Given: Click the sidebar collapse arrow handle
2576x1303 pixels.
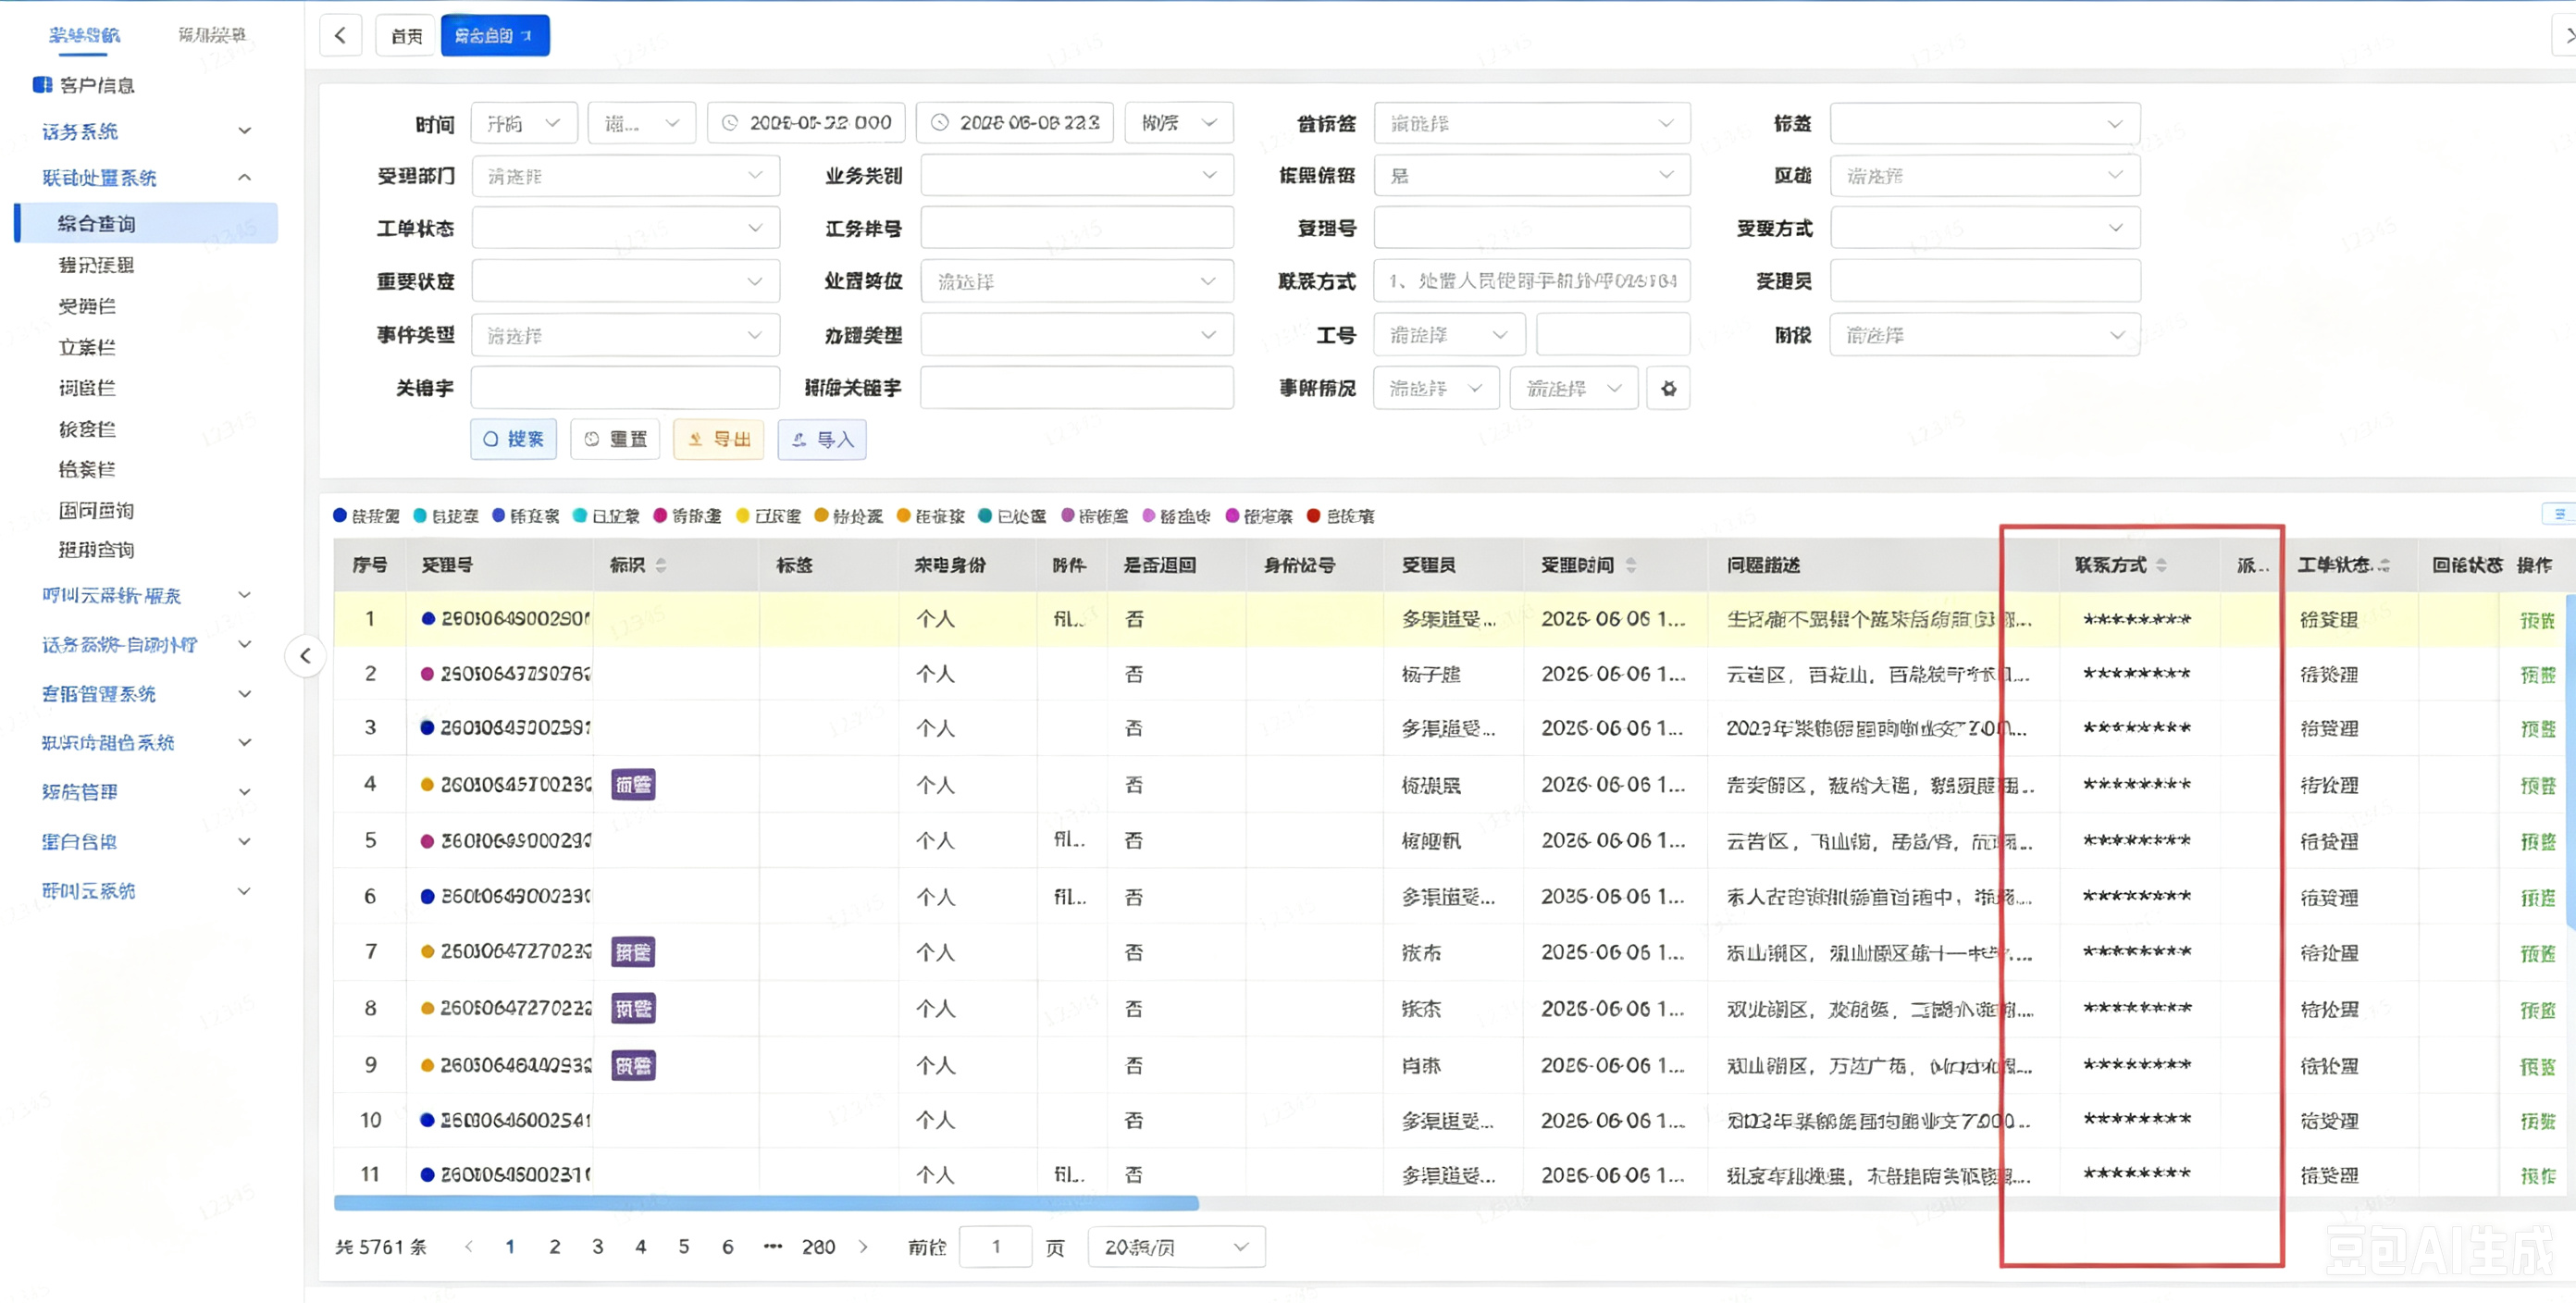Looking at the screenshot, I should [306, 656].
